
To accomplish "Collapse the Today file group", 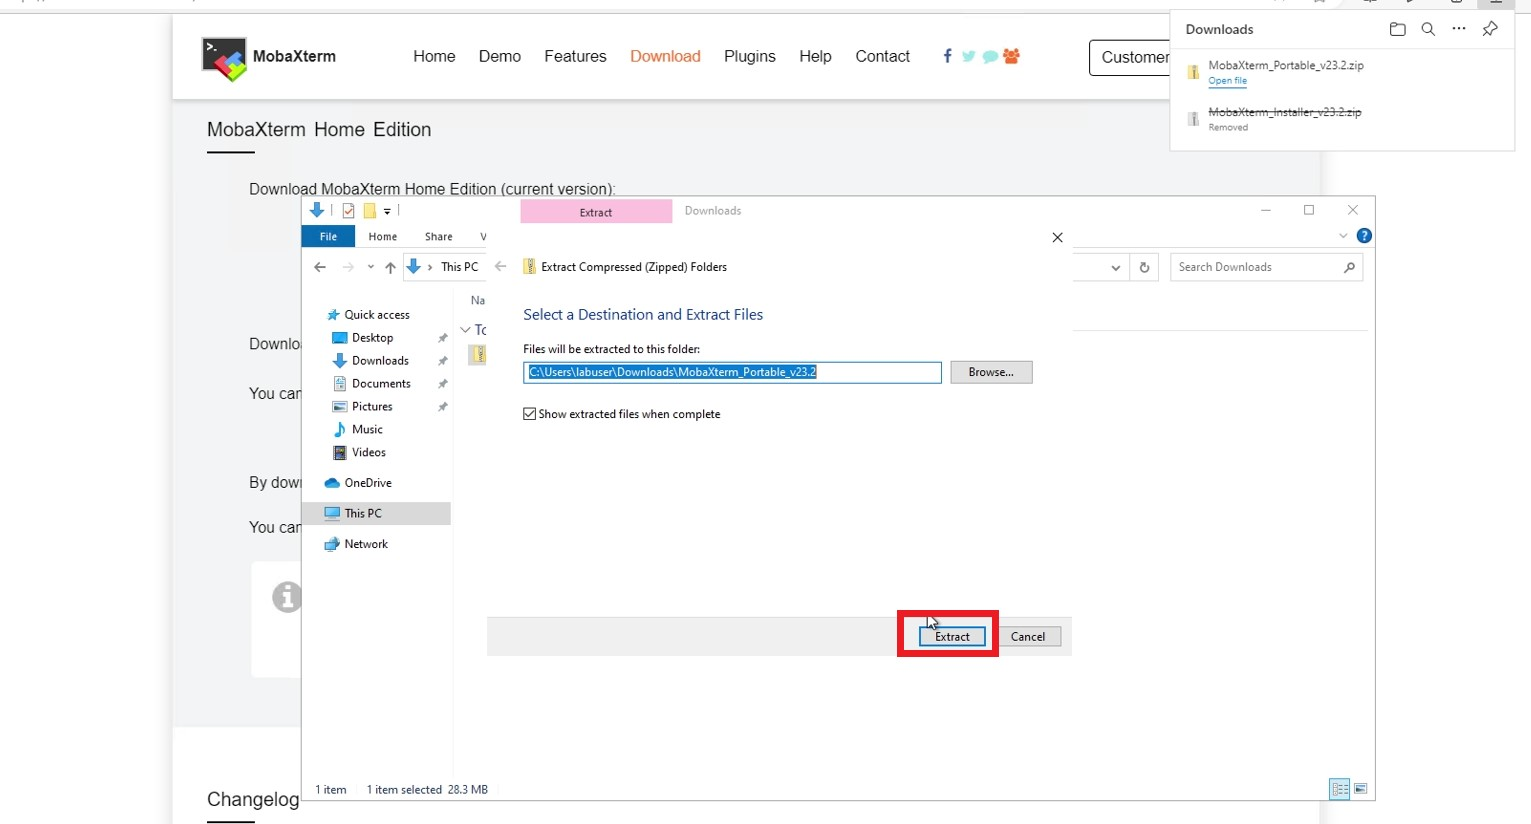I will coord(465,330).
